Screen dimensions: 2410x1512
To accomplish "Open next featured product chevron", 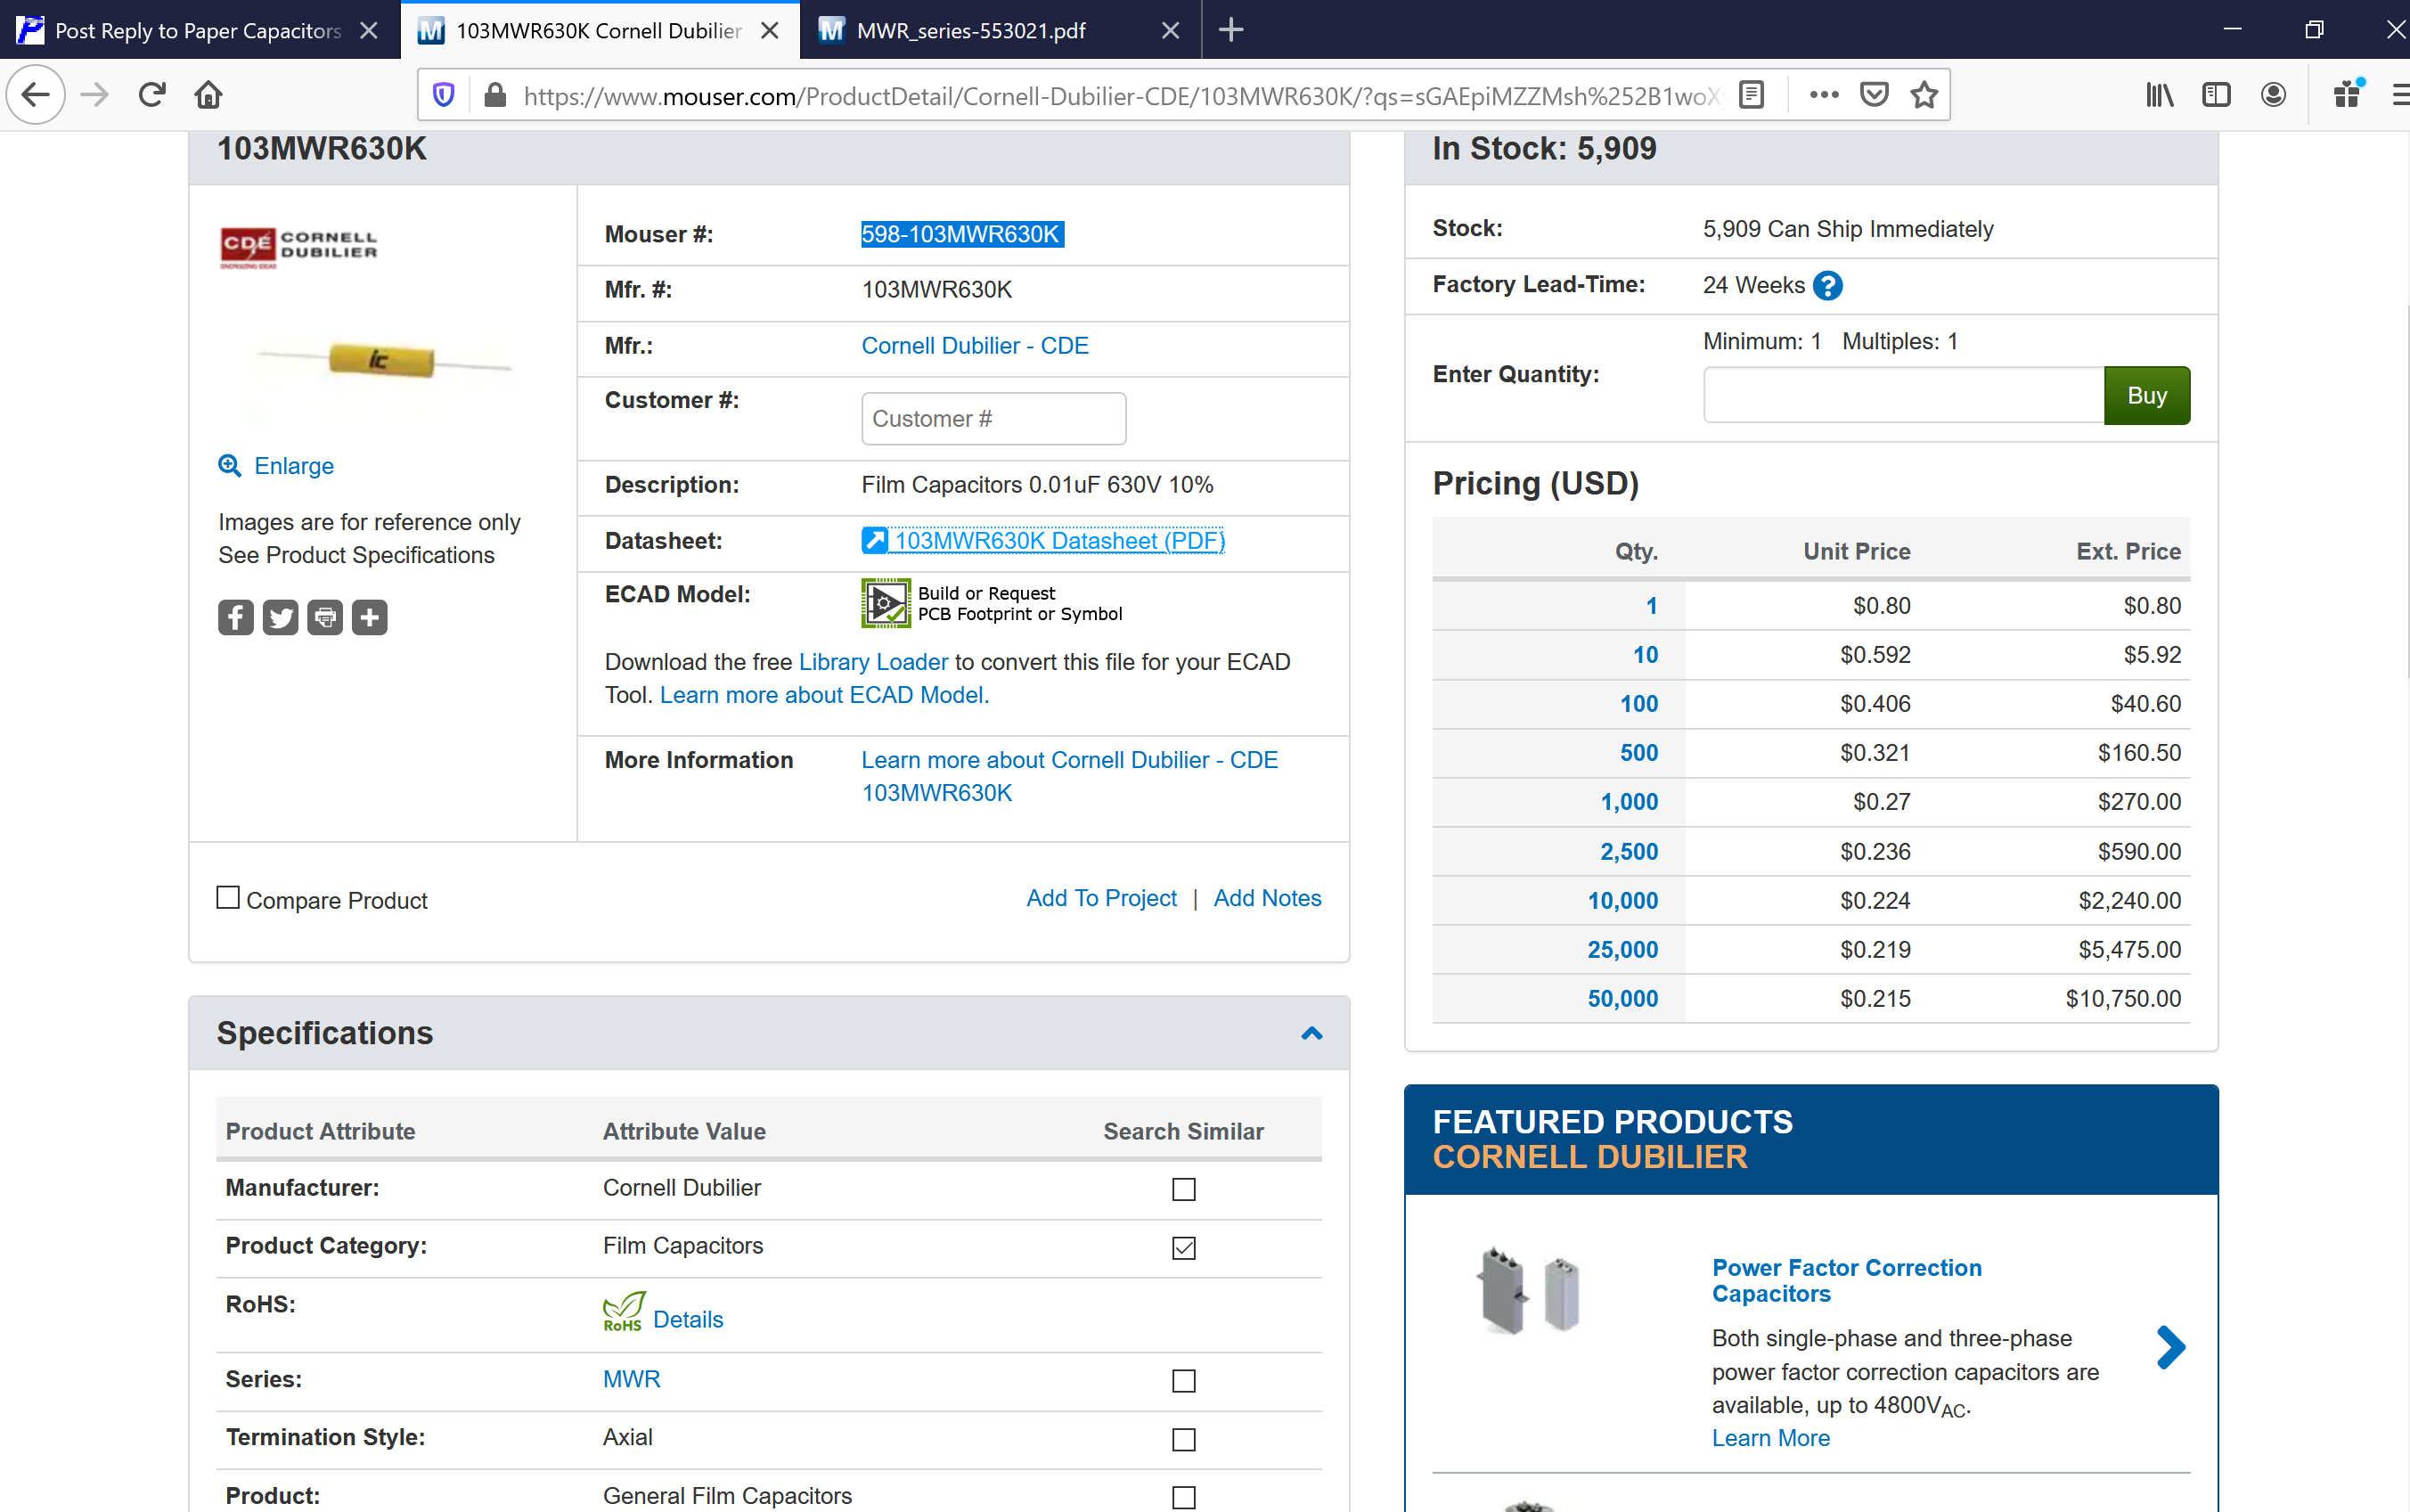I will point(2170,1348).
